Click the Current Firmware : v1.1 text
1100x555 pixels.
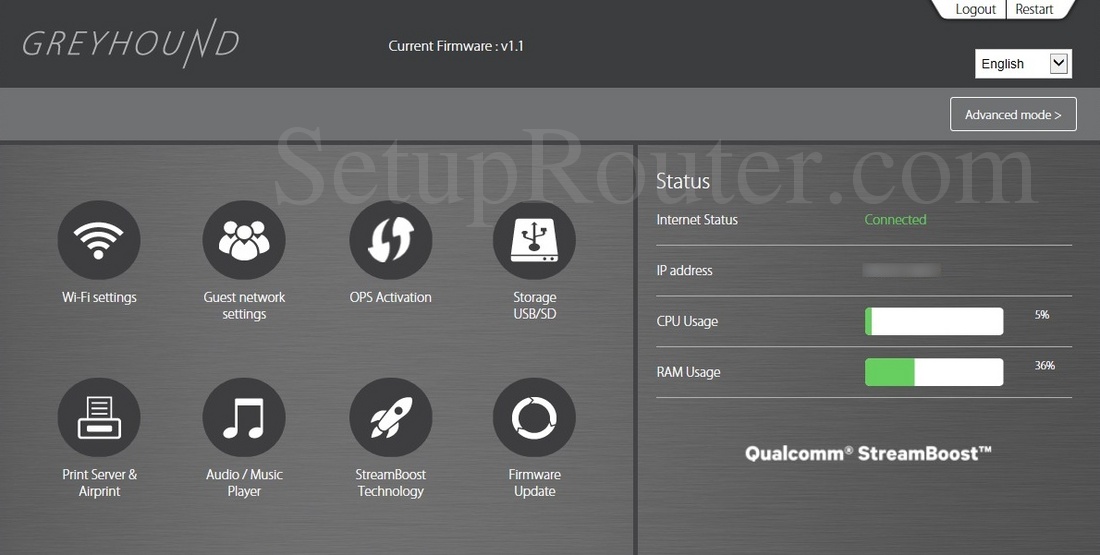tap(456, 46)
